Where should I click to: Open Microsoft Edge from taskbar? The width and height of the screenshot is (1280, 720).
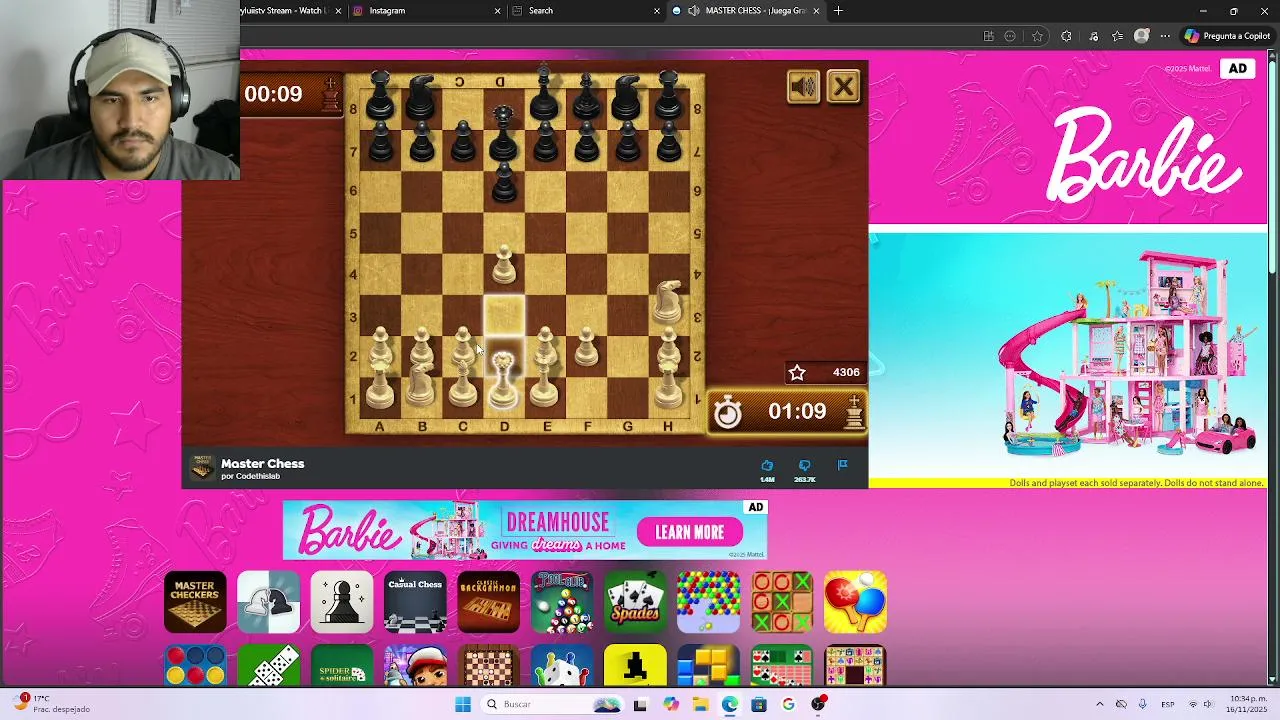click(730, 704)
